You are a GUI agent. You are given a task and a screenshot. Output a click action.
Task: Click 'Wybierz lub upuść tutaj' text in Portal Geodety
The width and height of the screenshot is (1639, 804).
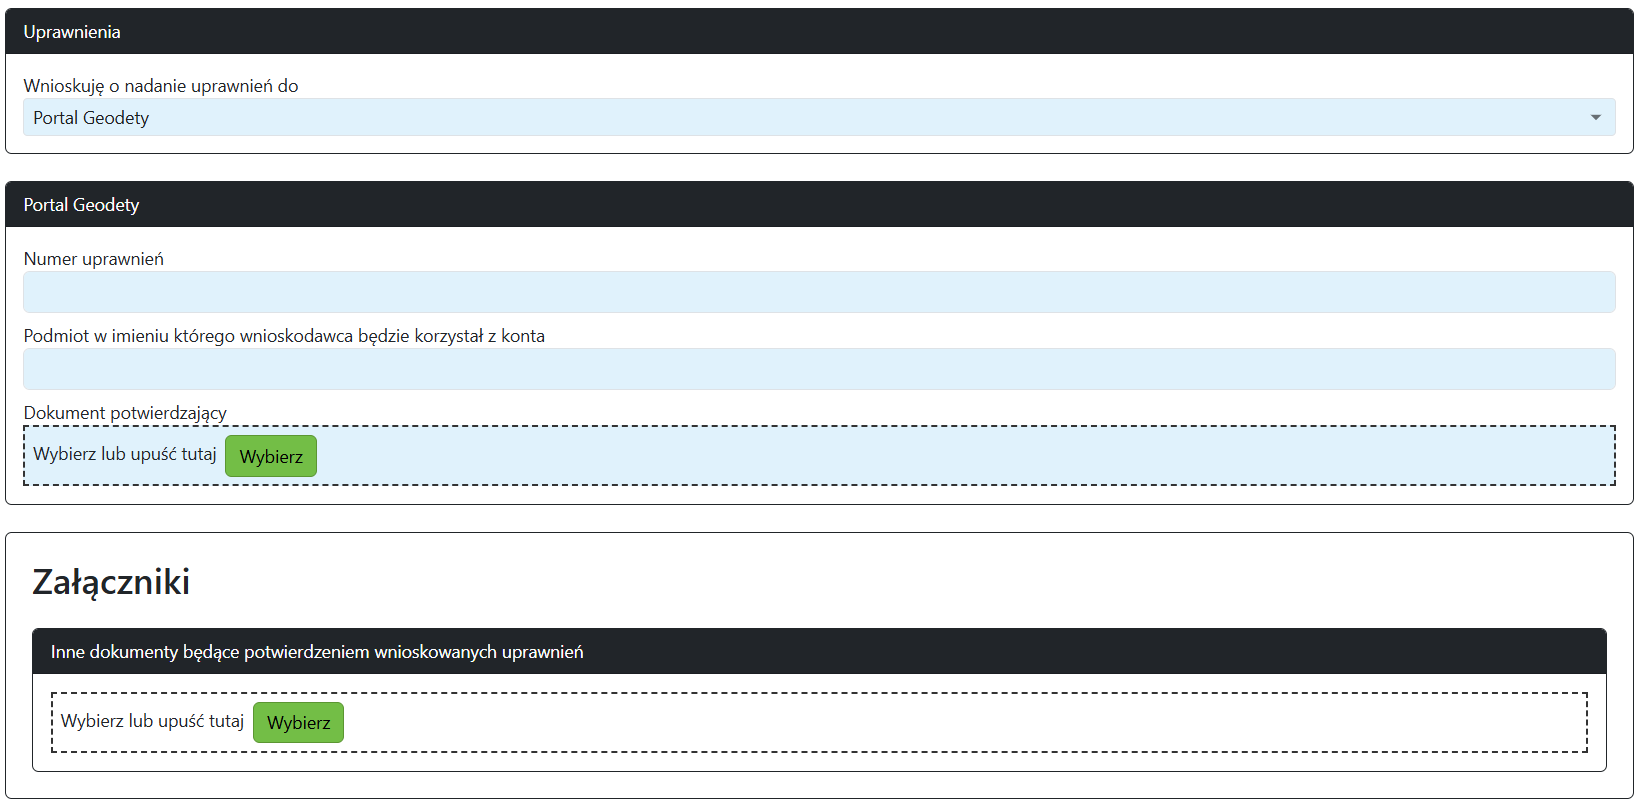[125, 454]
